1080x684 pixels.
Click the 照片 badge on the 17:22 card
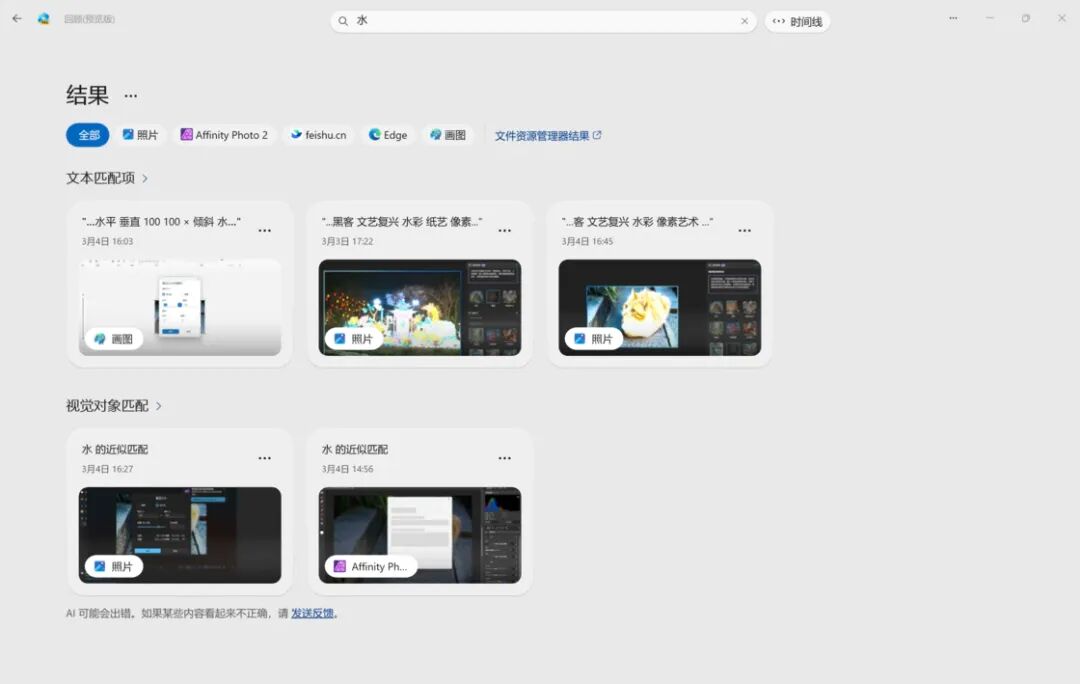click(353, 339)
